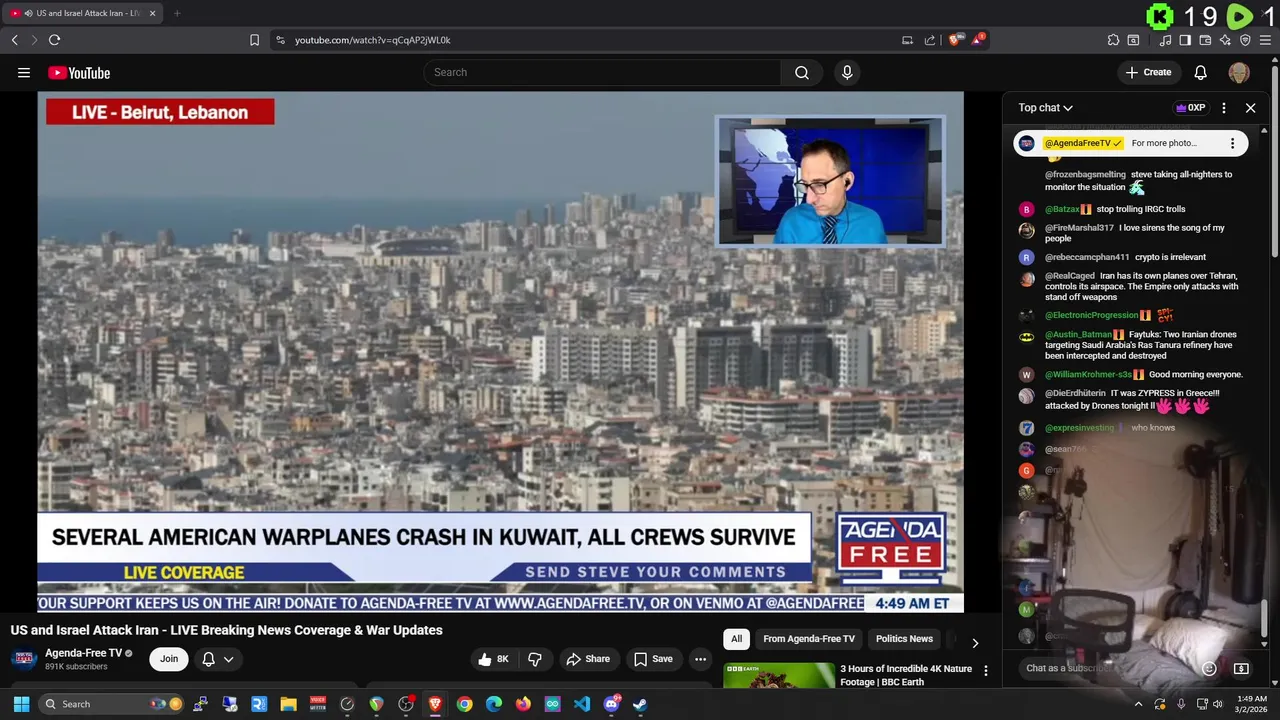The width and height of the screenshot is (1280, 720).
Task: Click the Create button
Action: coord(1148,72)
